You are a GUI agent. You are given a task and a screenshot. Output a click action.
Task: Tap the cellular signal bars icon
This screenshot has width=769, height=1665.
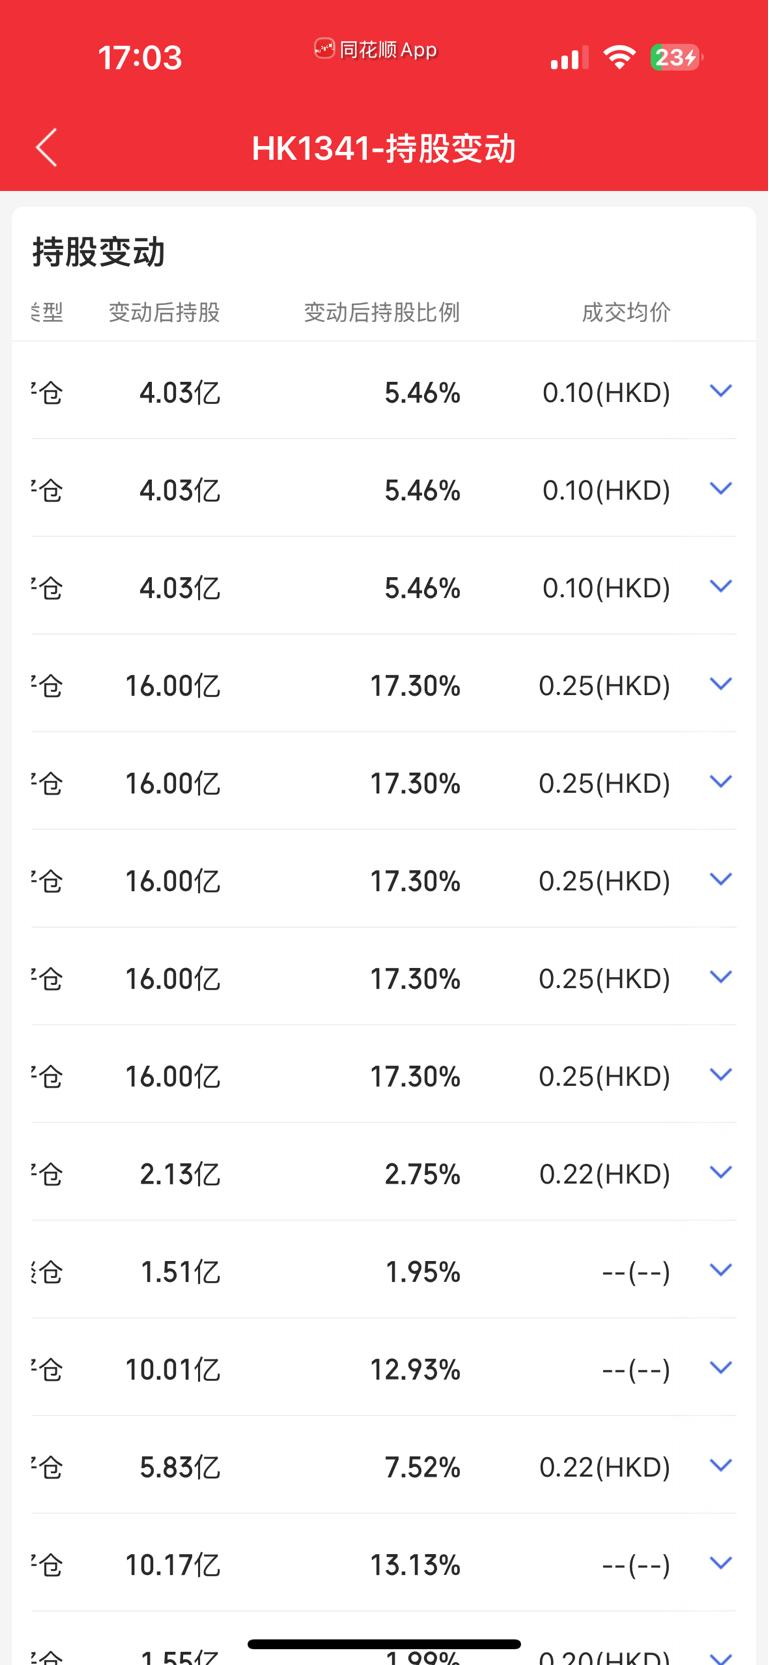click(x=569, y=59)
